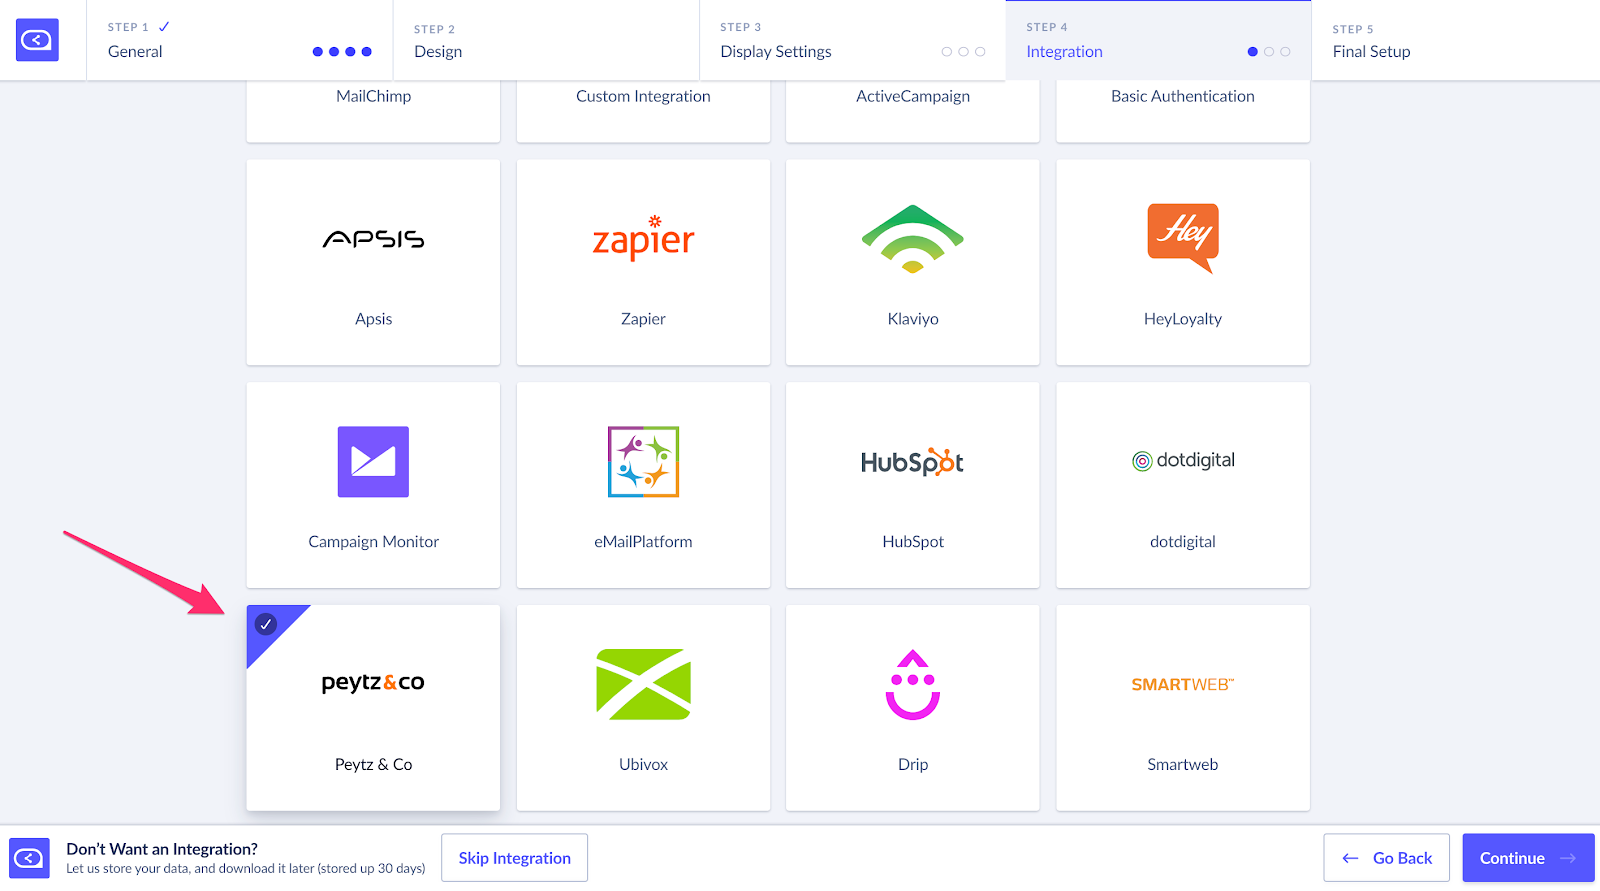Click the dotdigital text label
Viewport: 1600px width, 891px height.
(1183, 542)
